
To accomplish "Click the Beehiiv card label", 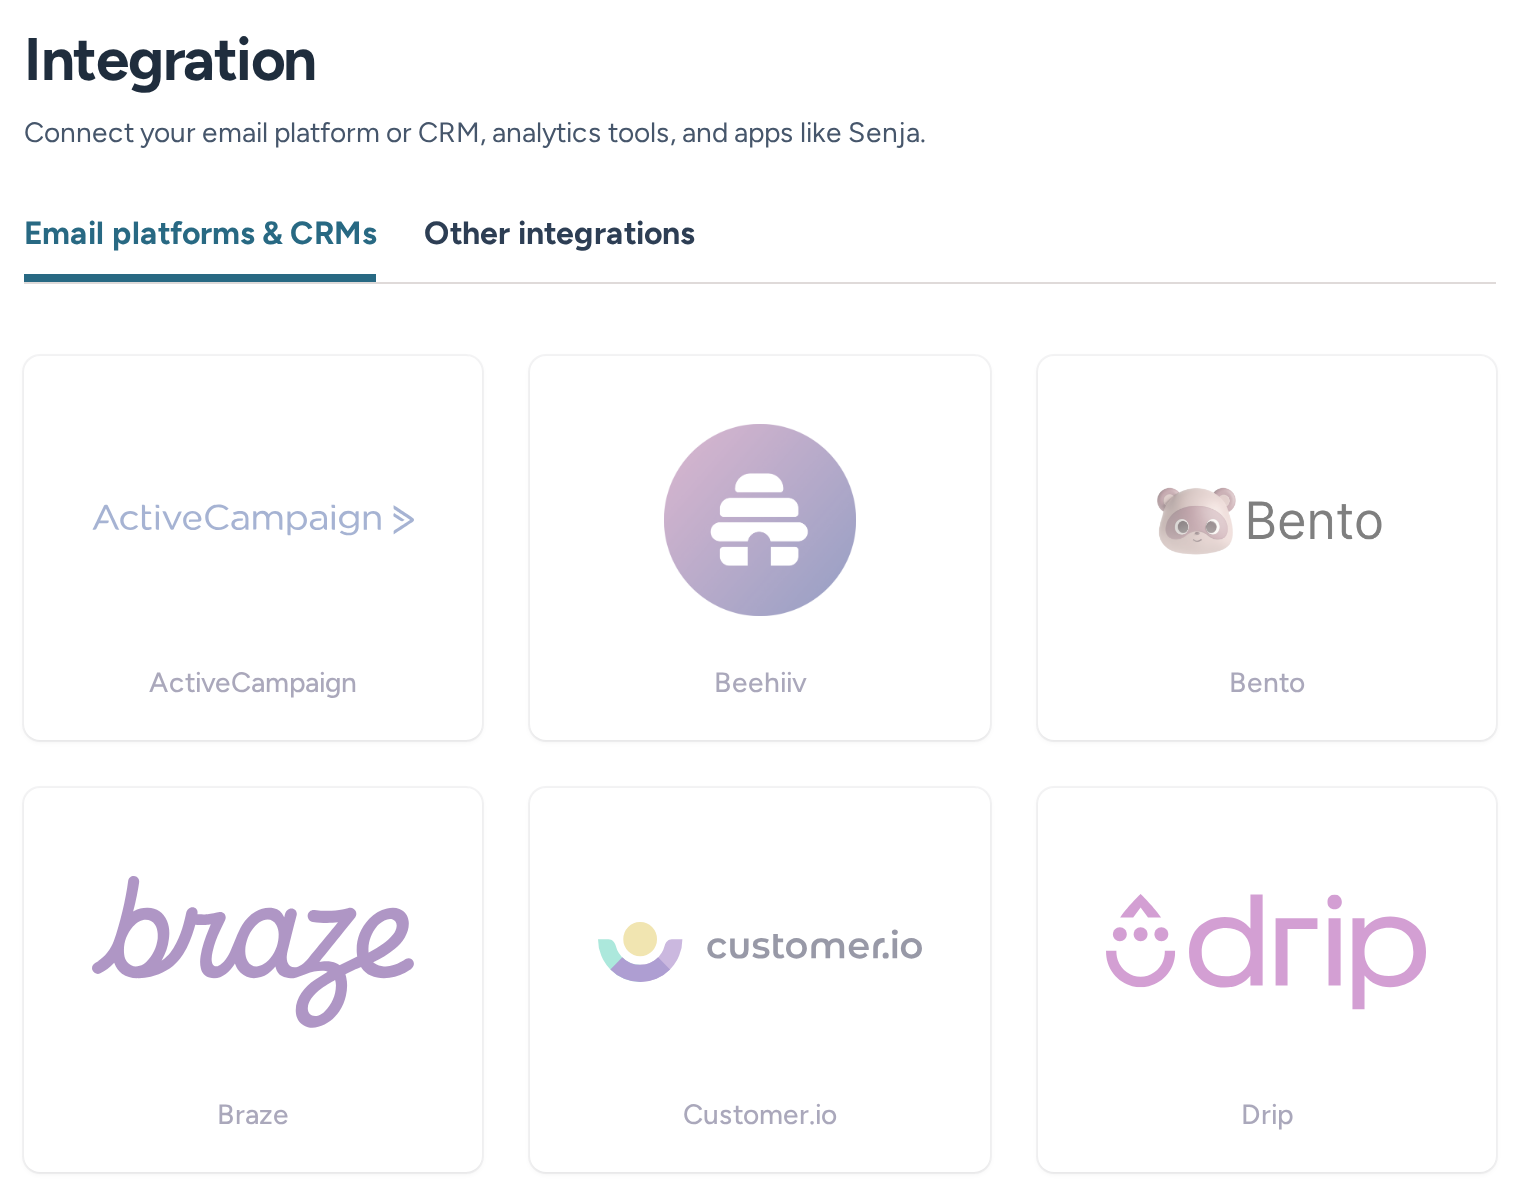I will coord(760,683).
